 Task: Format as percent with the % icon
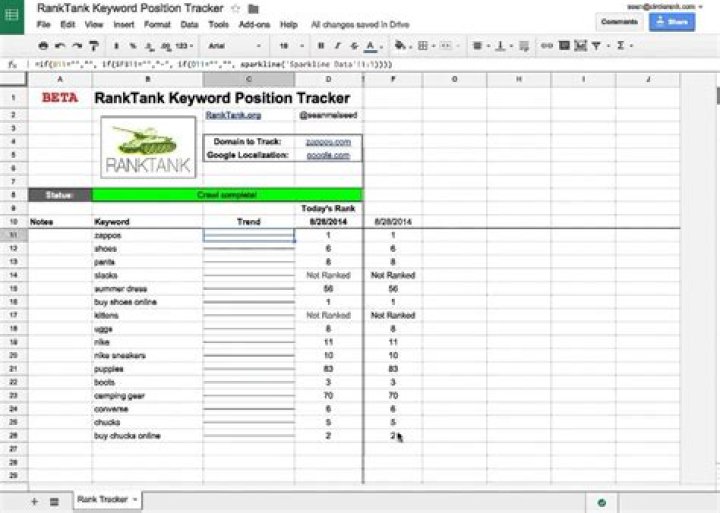point(133,46)
